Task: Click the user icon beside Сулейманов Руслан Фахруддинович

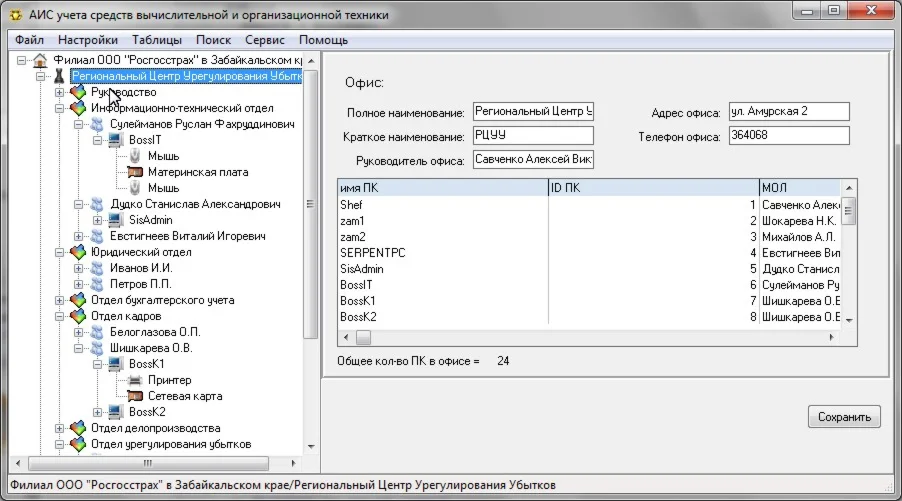Action: pos(96,124)
